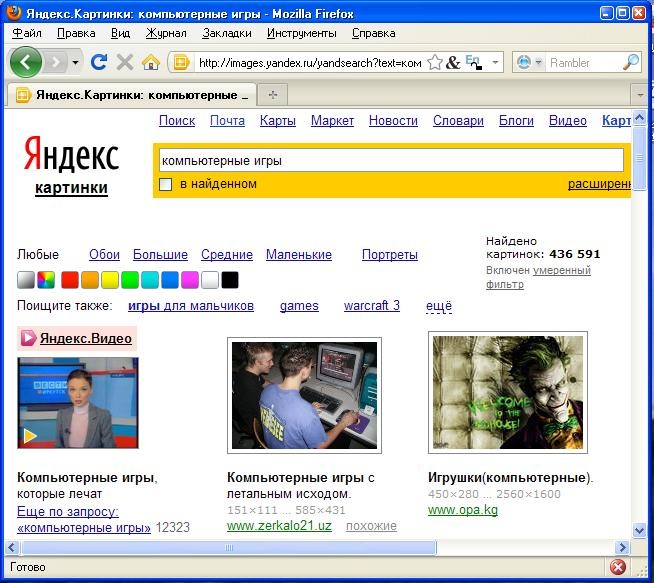654x583 pixels.
Task: Go back with the green arrow button
Action: click(x=25, y=63)
